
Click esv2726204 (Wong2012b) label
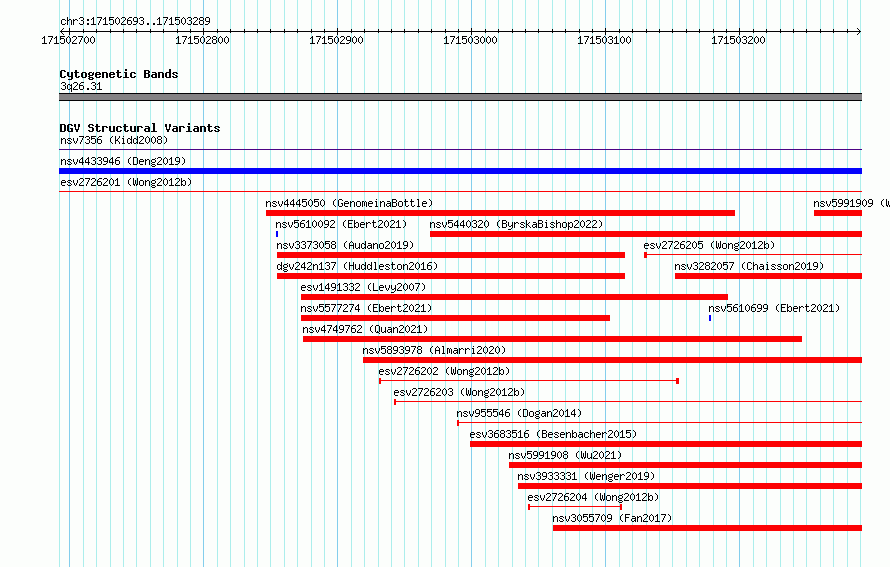(x=593, y=497)
